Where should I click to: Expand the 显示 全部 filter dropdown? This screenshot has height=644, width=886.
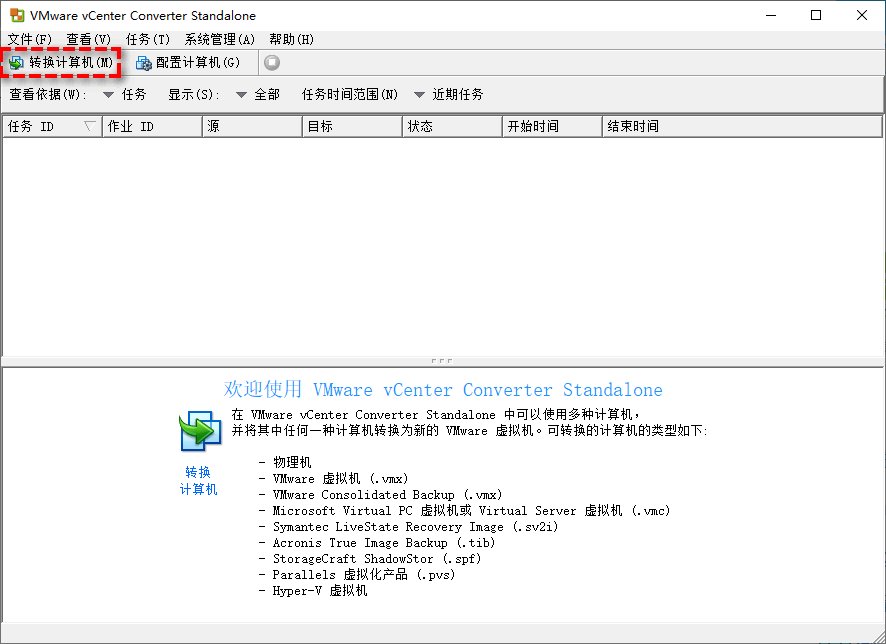[x=241, y=95]
